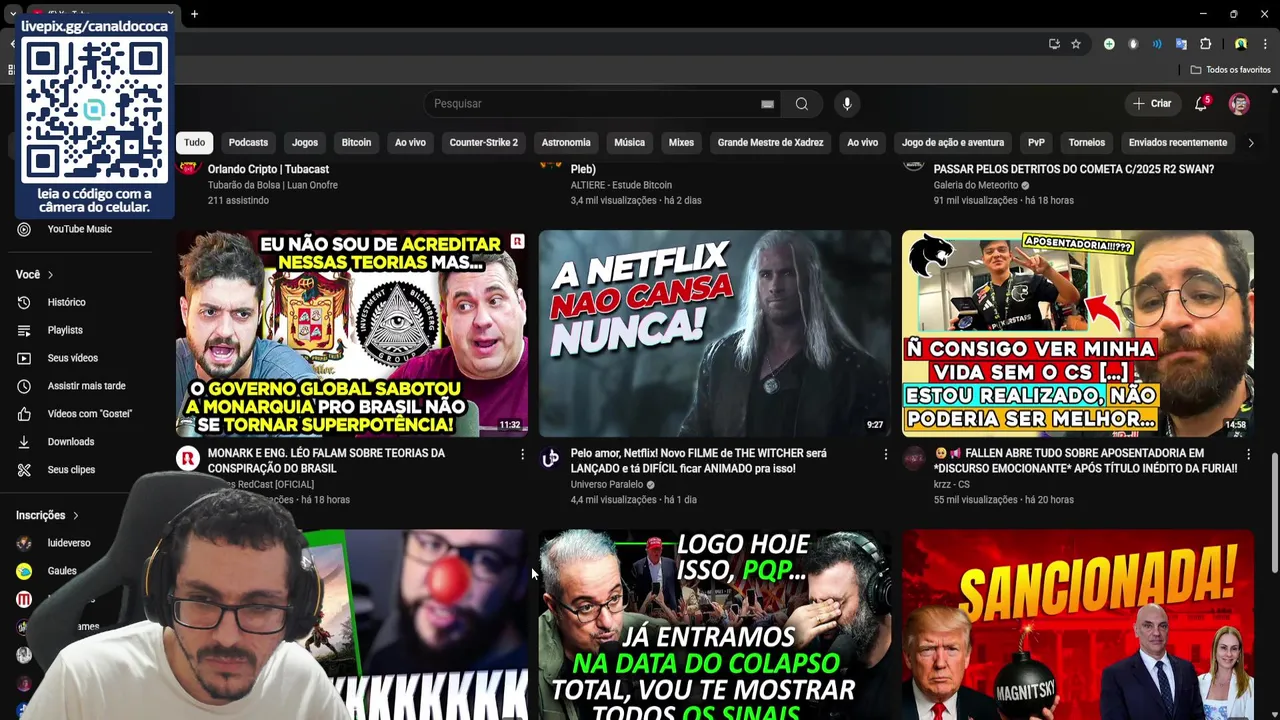This screenshot has width=1280, height=720.
Task: Play JÁ ENTRAMOS NA DATA DO COLAPSO thumbnail
Action: (715, 625)
